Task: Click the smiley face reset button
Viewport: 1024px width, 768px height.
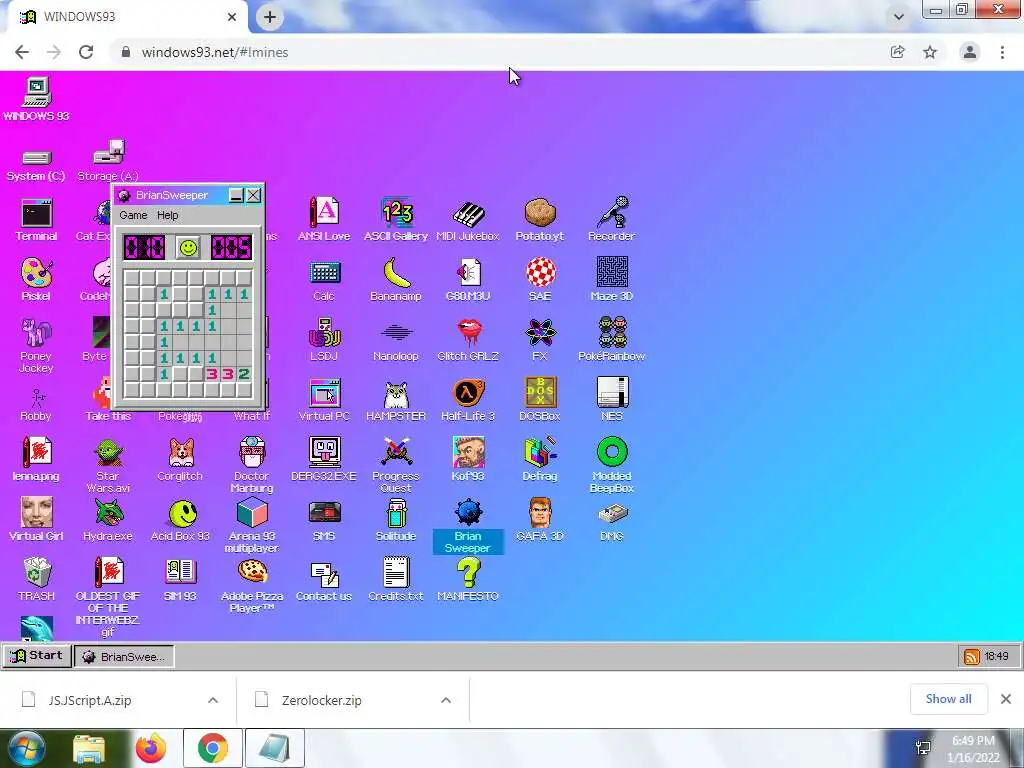Action: point(188,248)
